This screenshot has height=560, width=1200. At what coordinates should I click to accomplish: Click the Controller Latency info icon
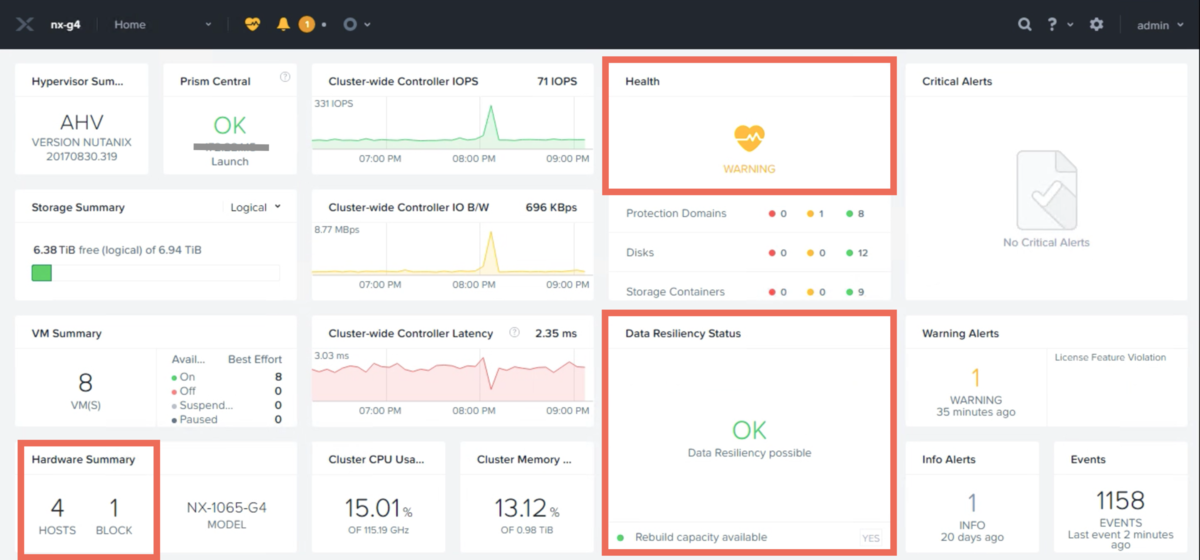(514, 333)
